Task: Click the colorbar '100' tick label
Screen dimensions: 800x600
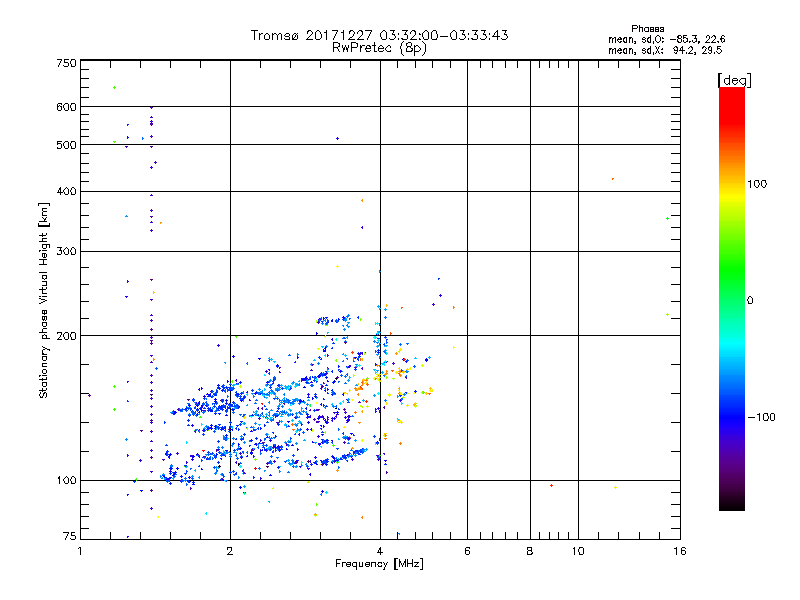Action: click(x=757, y=184)
